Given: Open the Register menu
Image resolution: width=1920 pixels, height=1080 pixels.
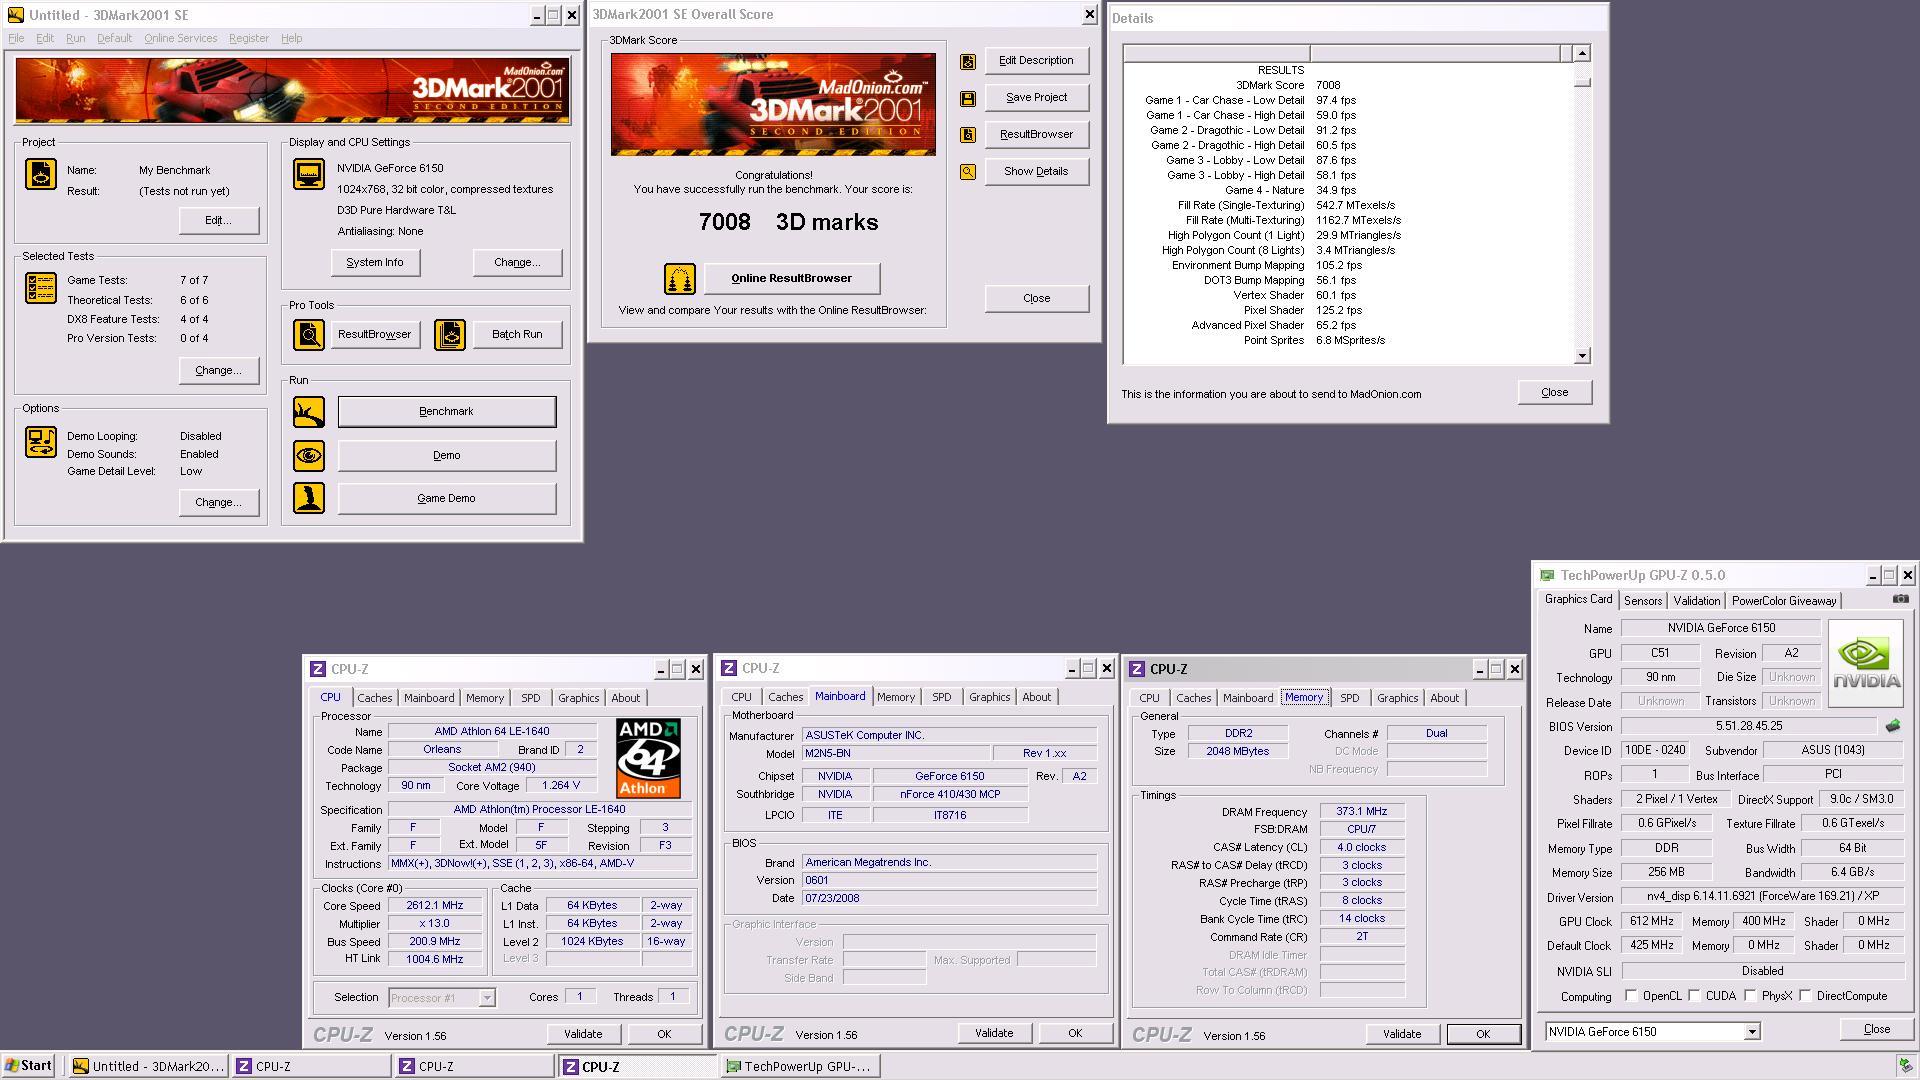Looking at the screenshot, I should coord(248,38).
